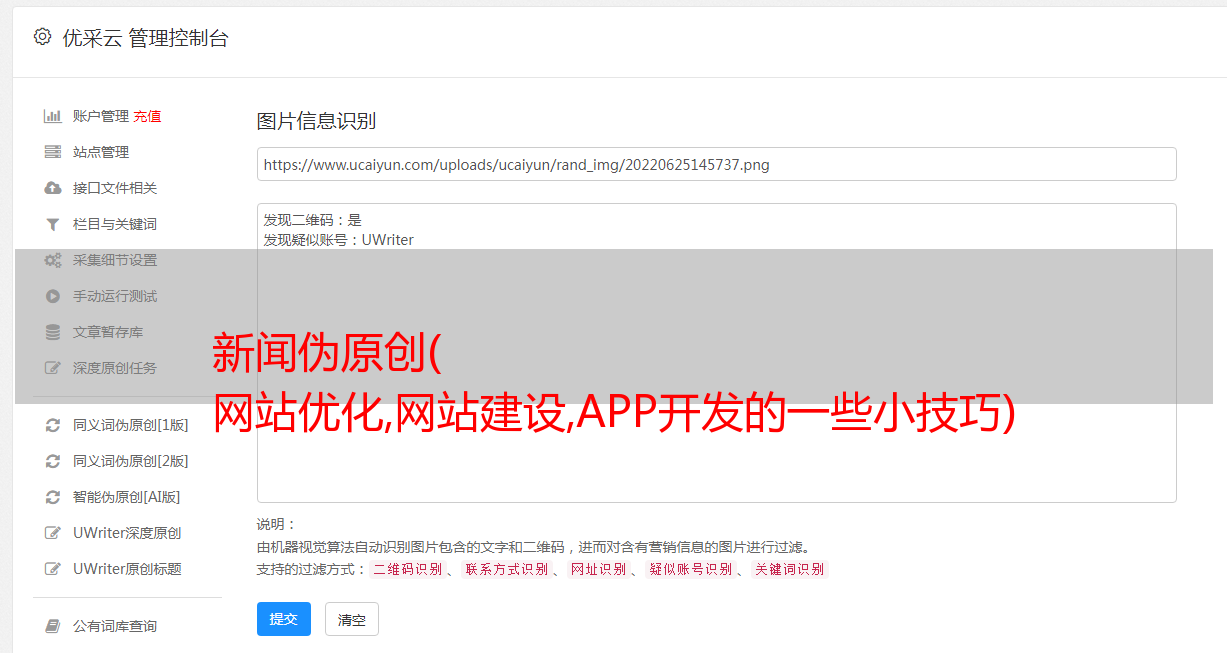
Task: Open UWriter深度原创 menu item
Action: pyautogui.click(x=127, y=533)
